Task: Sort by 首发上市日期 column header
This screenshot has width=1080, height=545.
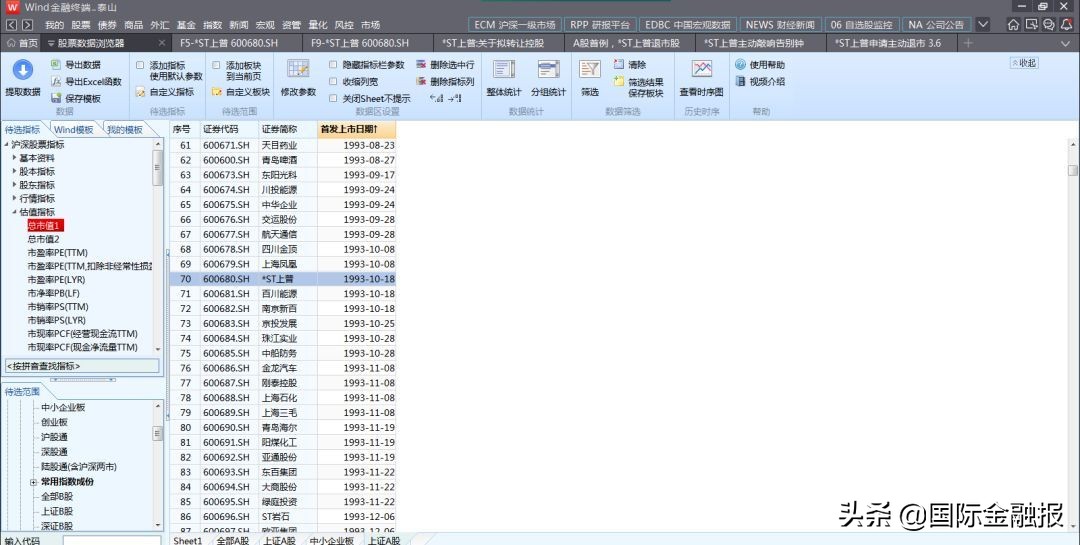Action: [x=356, y=130]
